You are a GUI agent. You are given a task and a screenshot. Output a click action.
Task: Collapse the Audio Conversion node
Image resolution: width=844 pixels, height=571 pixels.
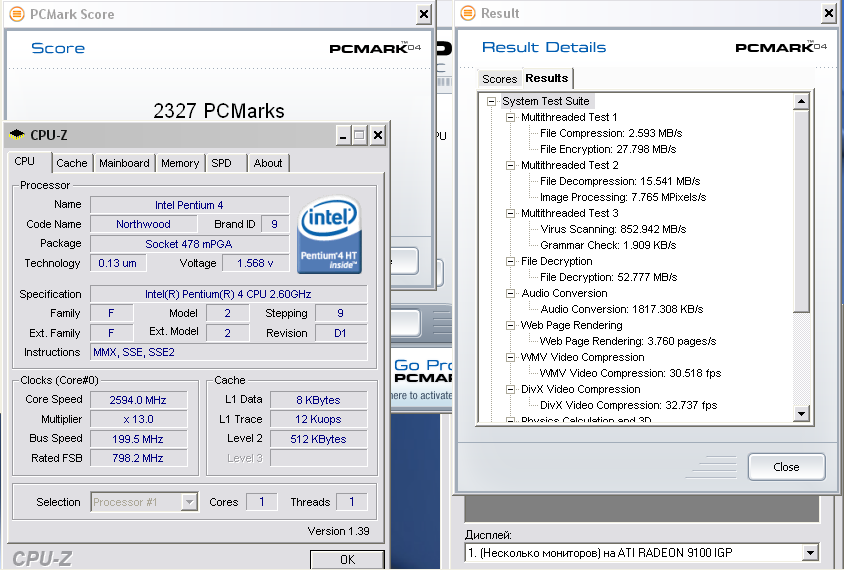(x=510, y=293)
